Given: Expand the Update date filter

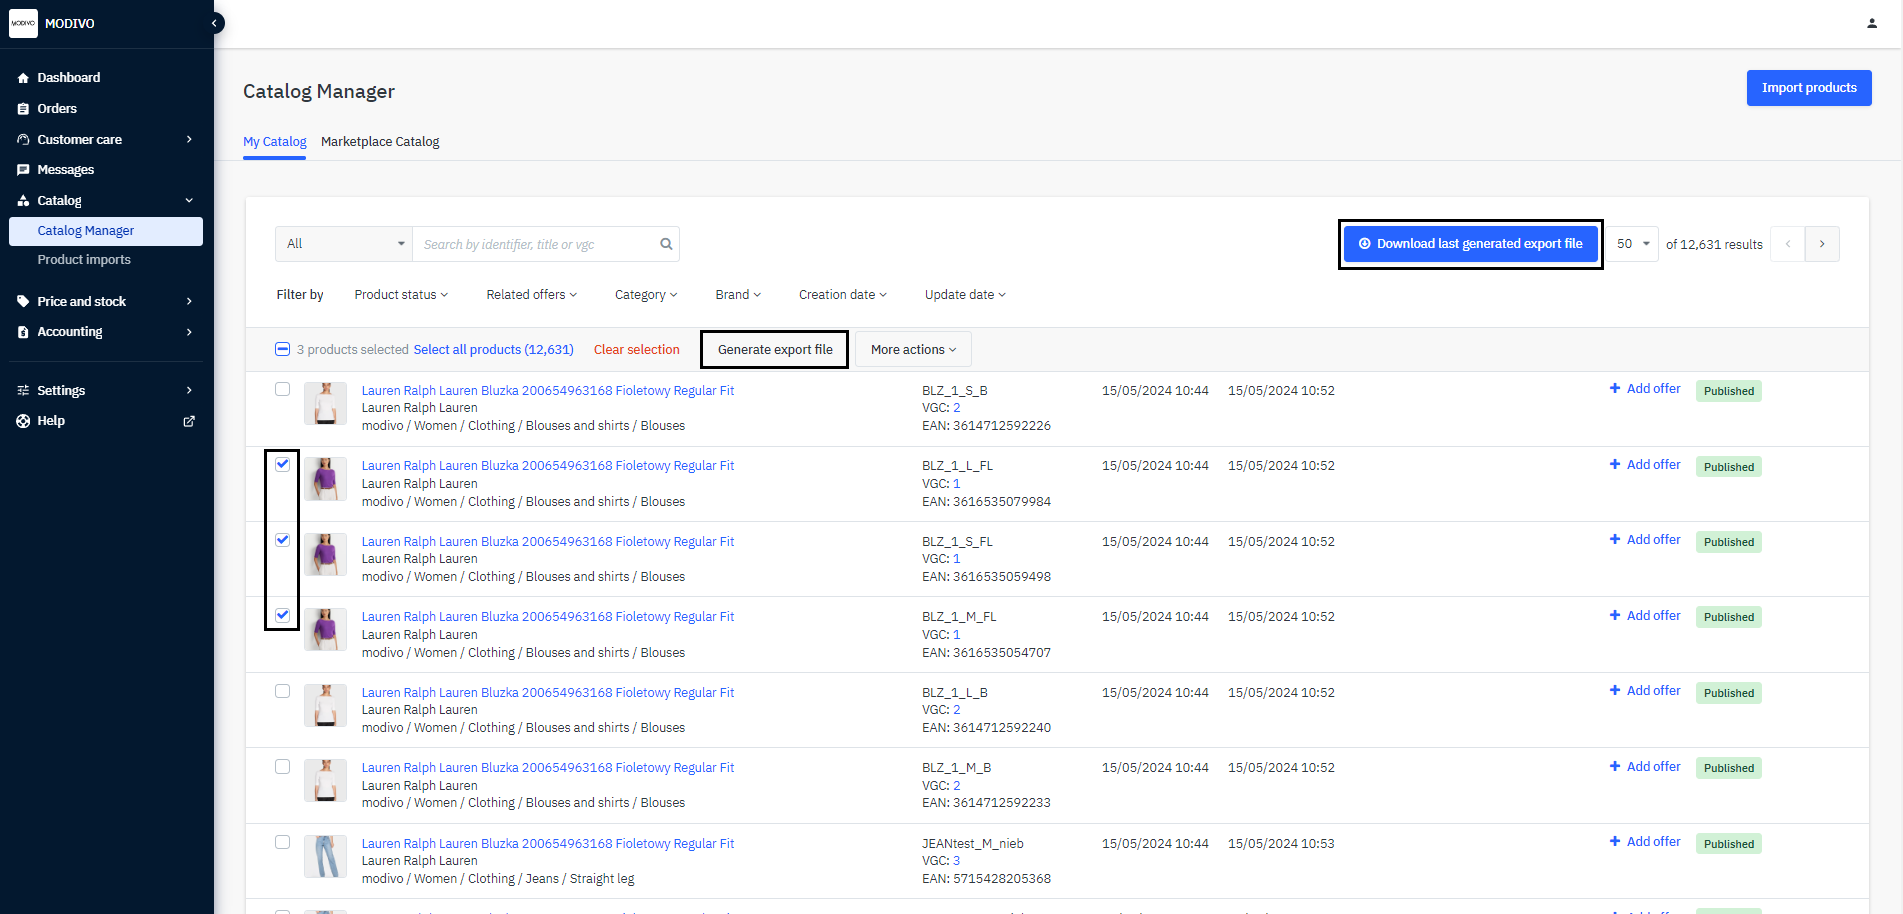Looking at the screenshot, I should point(965,295).
